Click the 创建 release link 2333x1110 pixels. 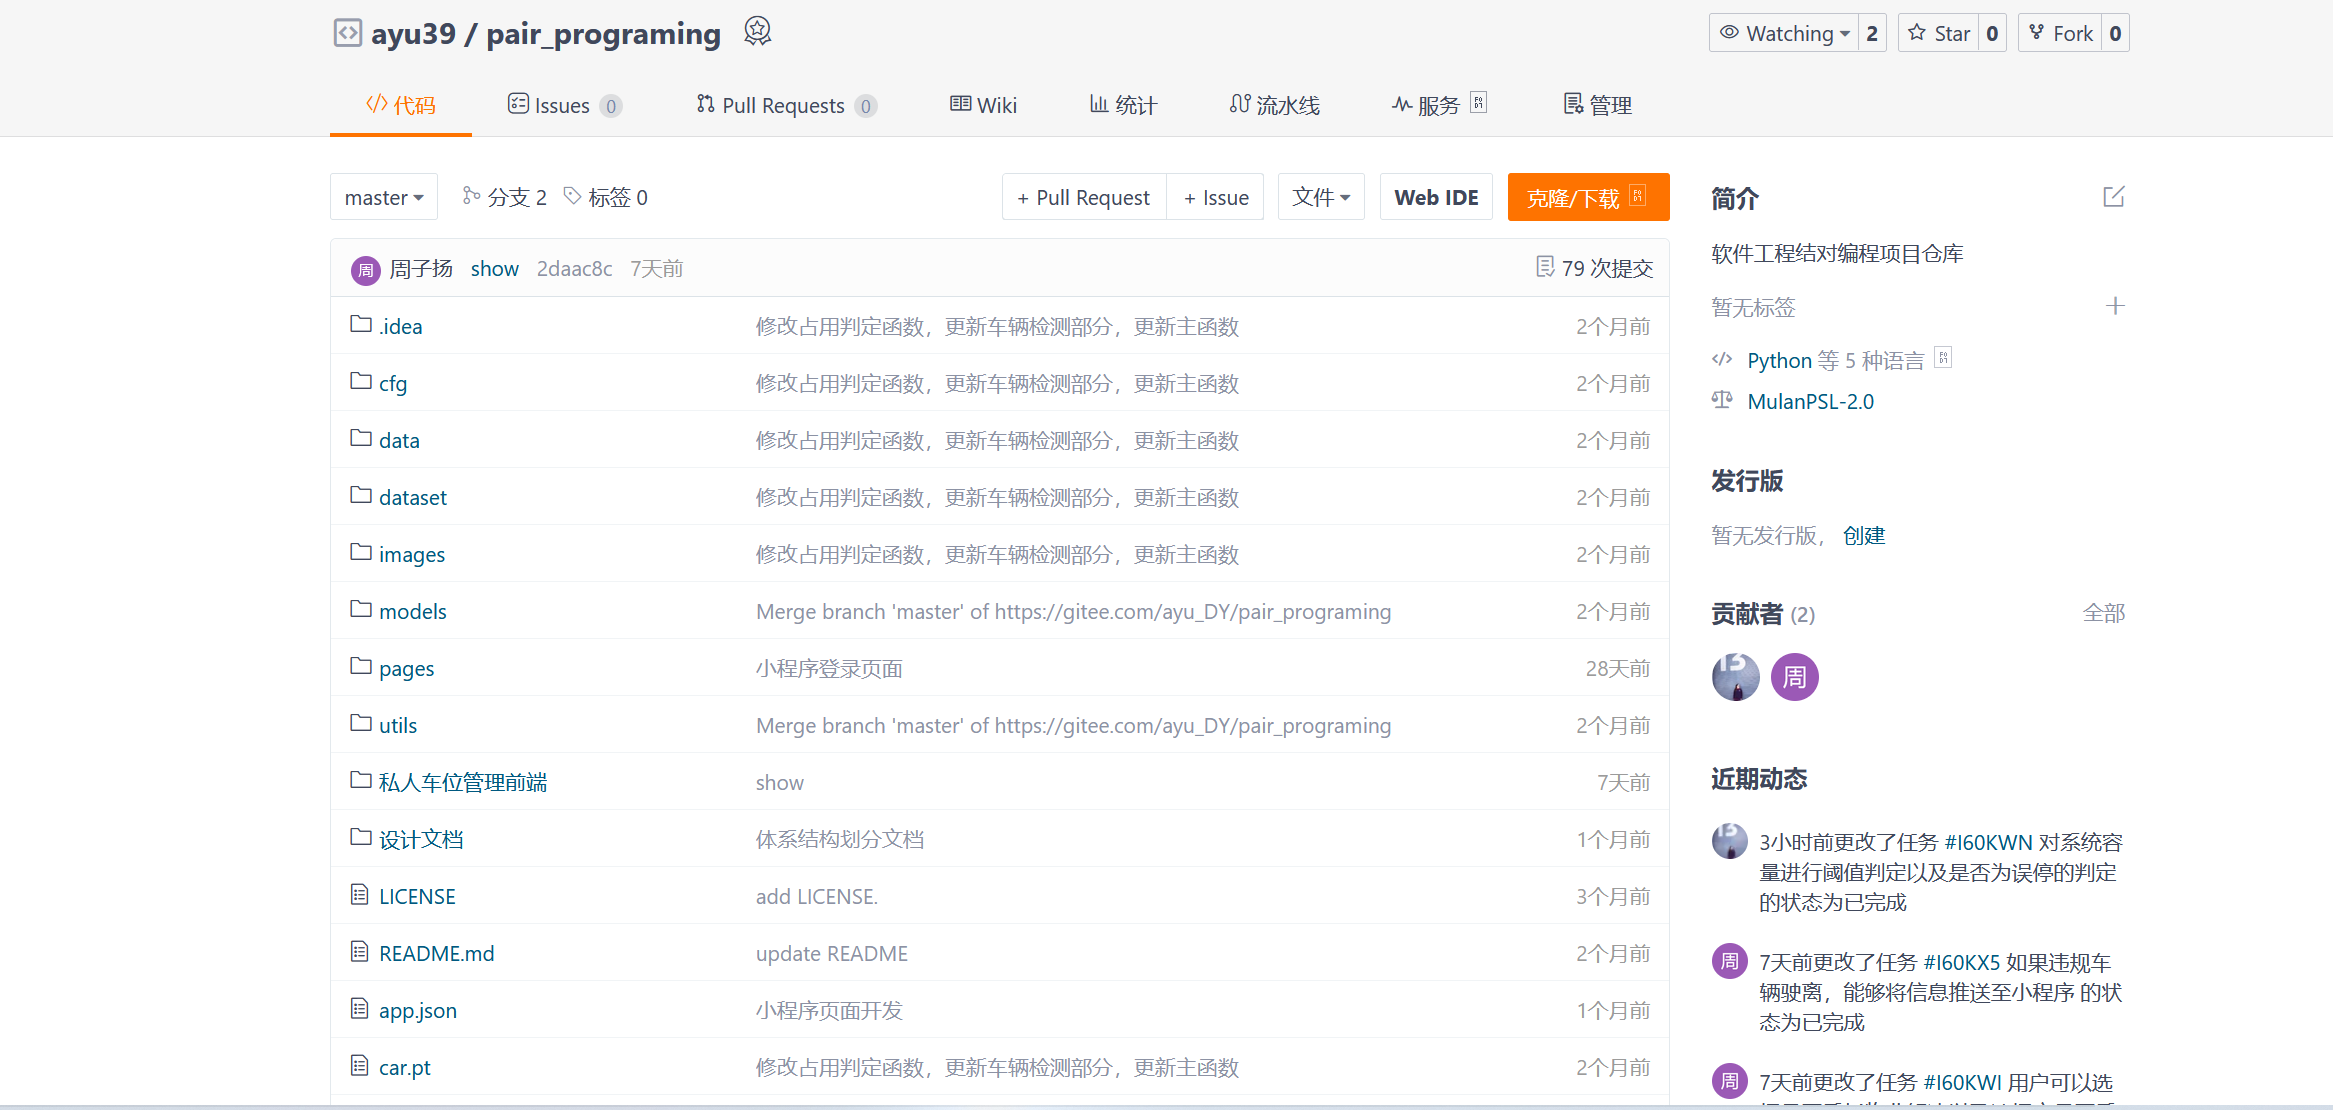click(1863, 535)
